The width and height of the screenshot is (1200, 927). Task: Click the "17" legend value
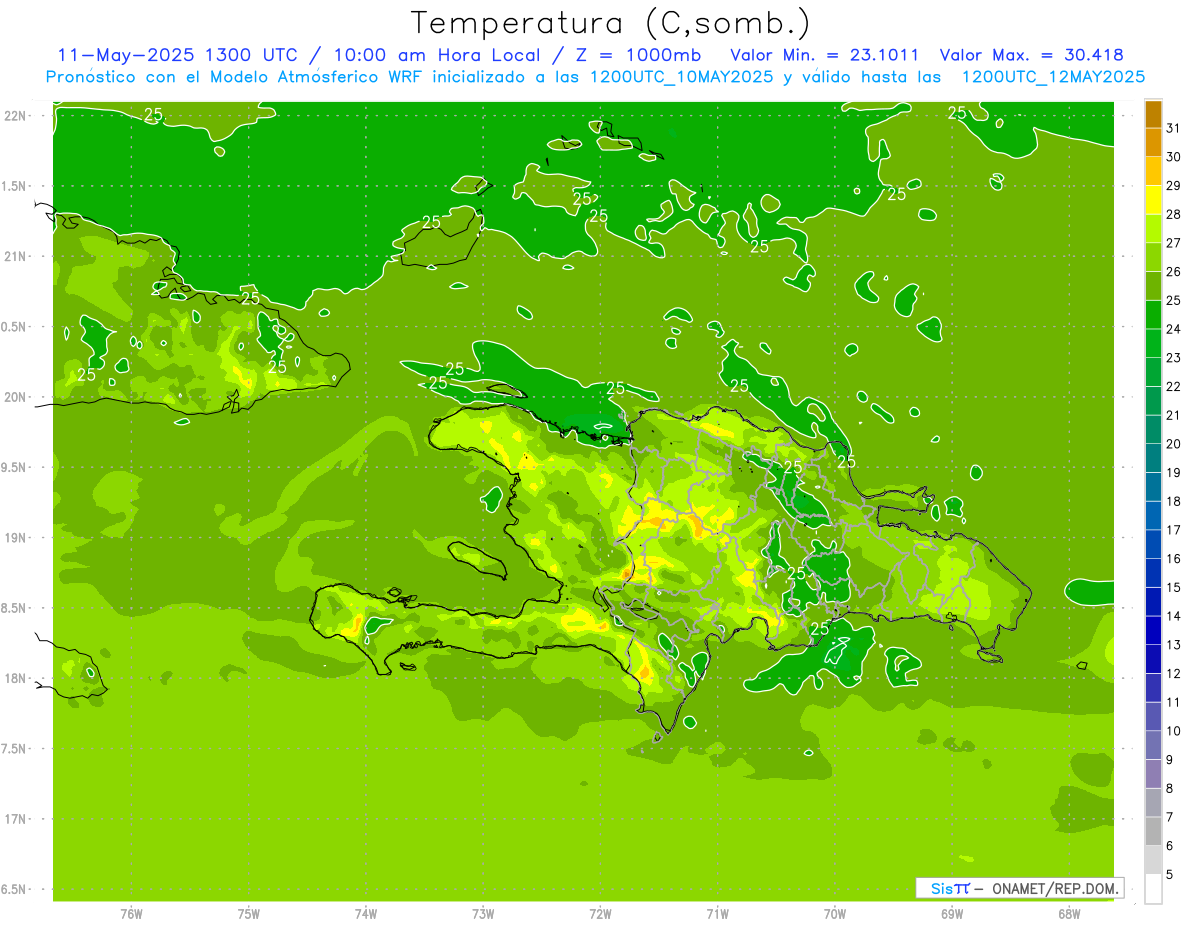pos(1174,530)
